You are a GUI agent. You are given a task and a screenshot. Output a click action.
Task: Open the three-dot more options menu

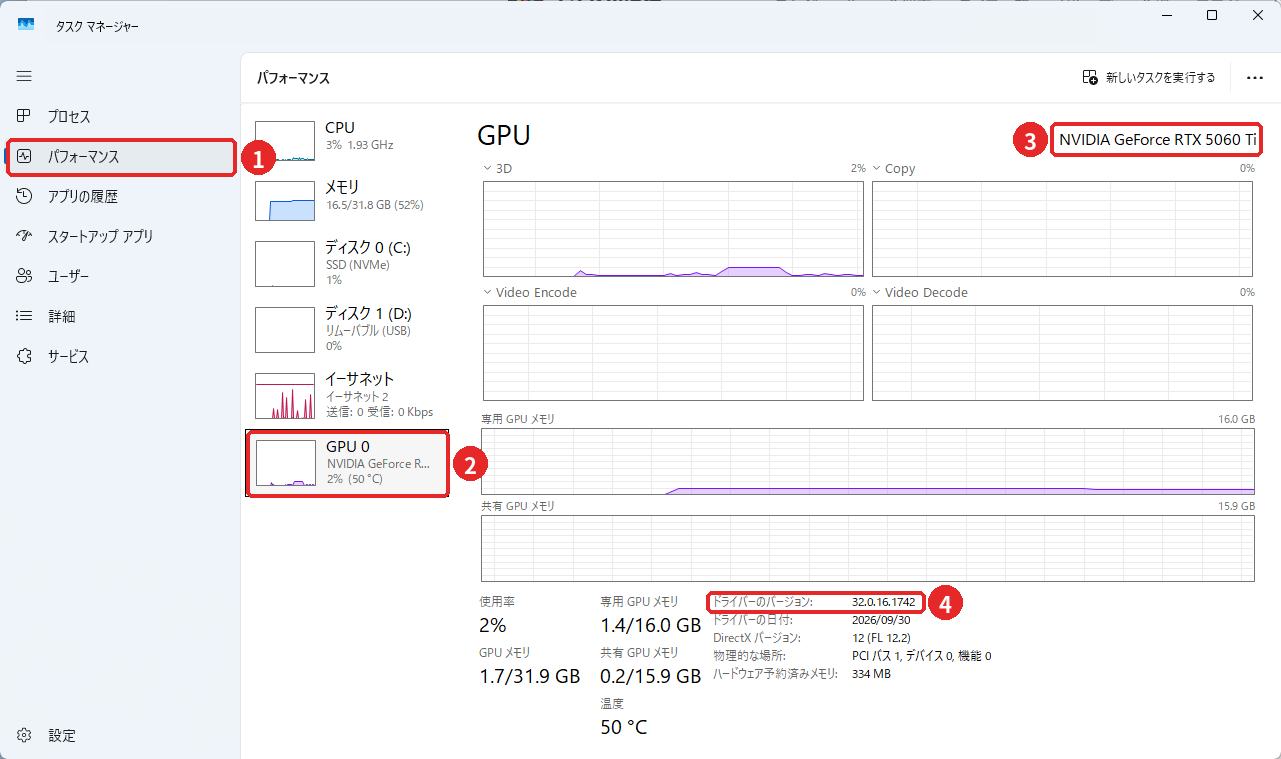[1255, 77]
